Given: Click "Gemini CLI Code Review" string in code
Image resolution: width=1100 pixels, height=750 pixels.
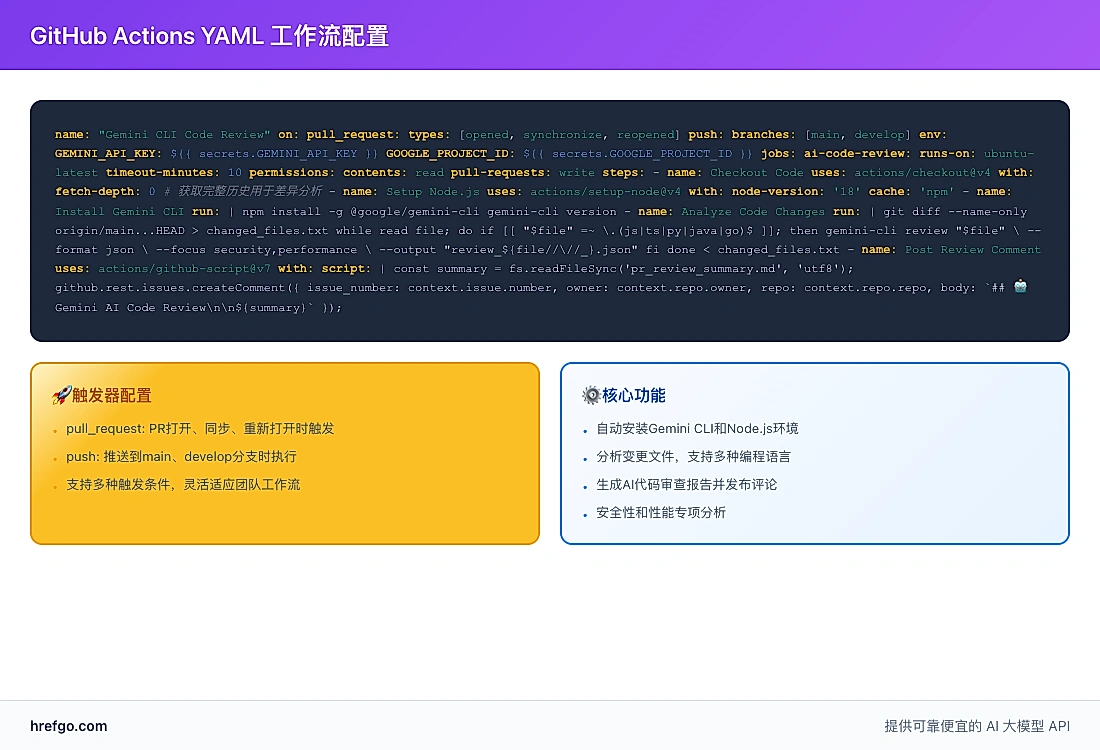Looking at the screenshot, I should click(x=185, y=135).
